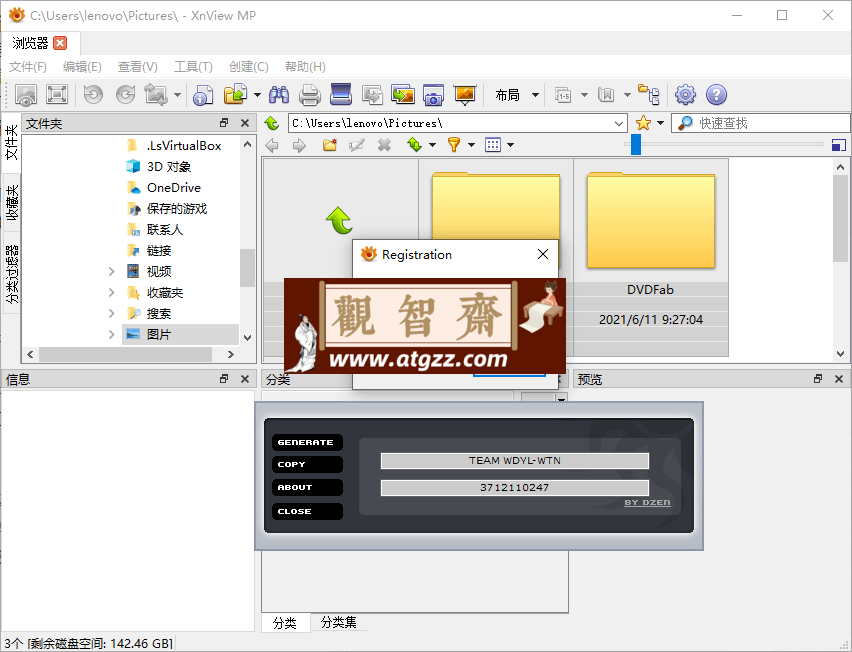Click the scanner acquire icon
The height and width of the screenshot is (652, 852).
point(341,95)
